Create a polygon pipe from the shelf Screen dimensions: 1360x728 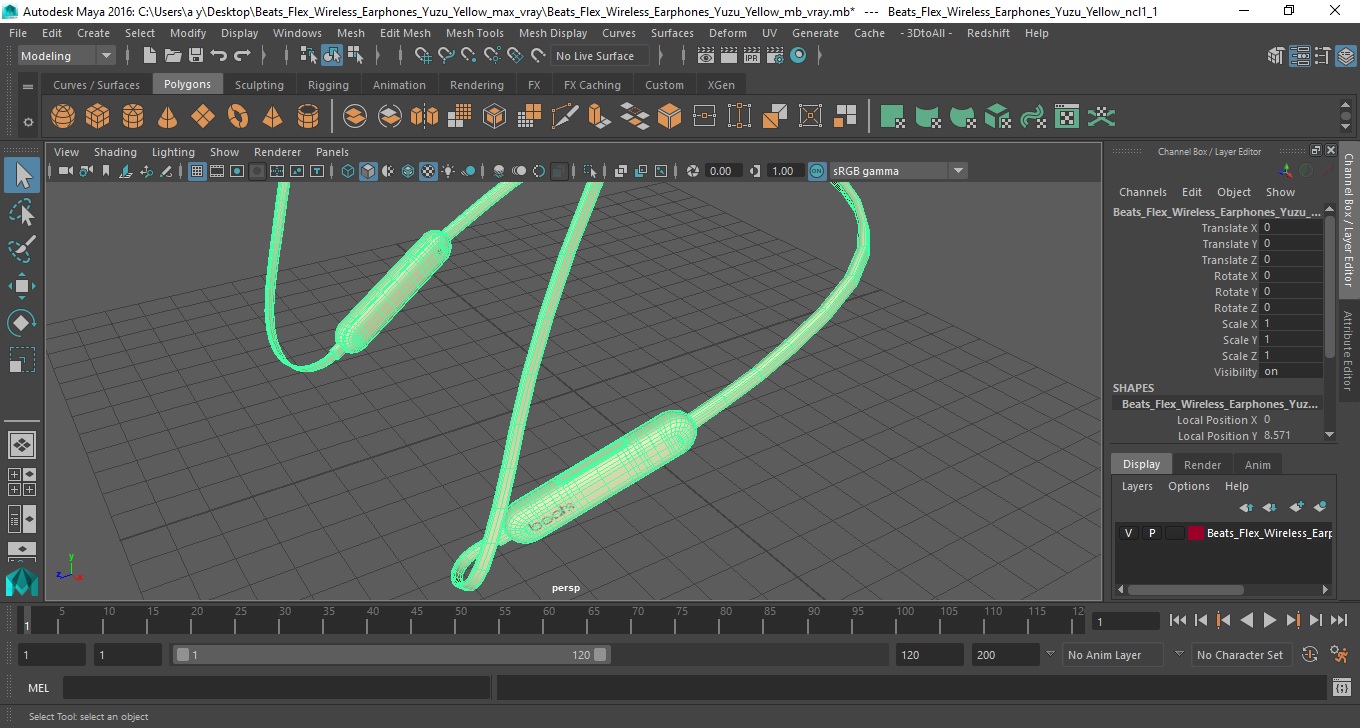[307, 117]
